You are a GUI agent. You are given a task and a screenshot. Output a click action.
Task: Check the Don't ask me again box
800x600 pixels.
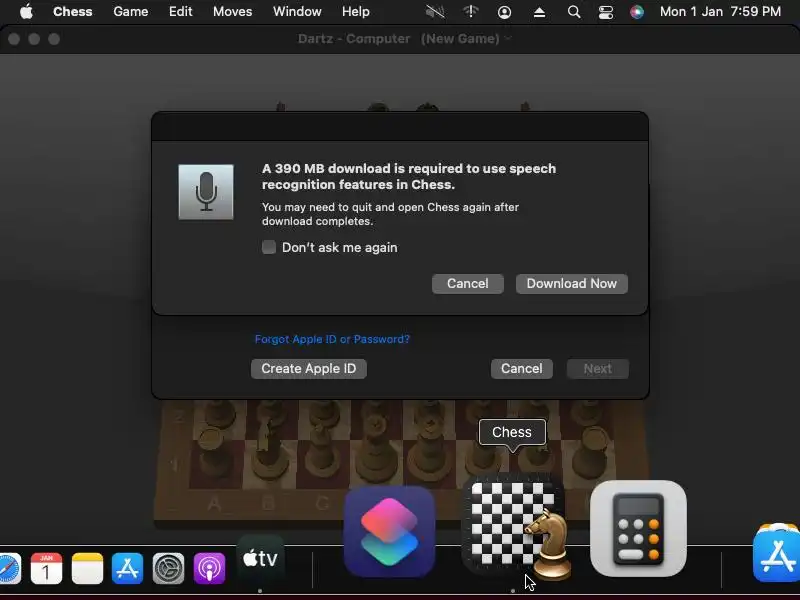[269, 247]
